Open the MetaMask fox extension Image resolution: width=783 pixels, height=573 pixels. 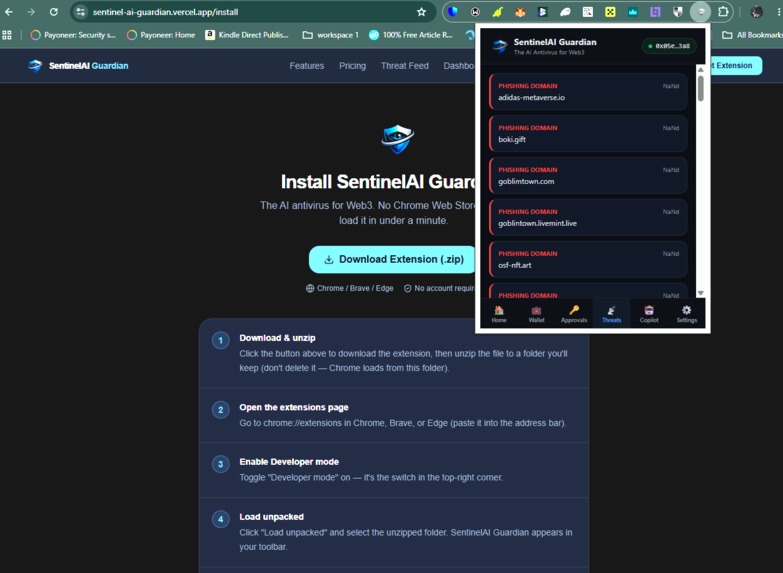520,11
